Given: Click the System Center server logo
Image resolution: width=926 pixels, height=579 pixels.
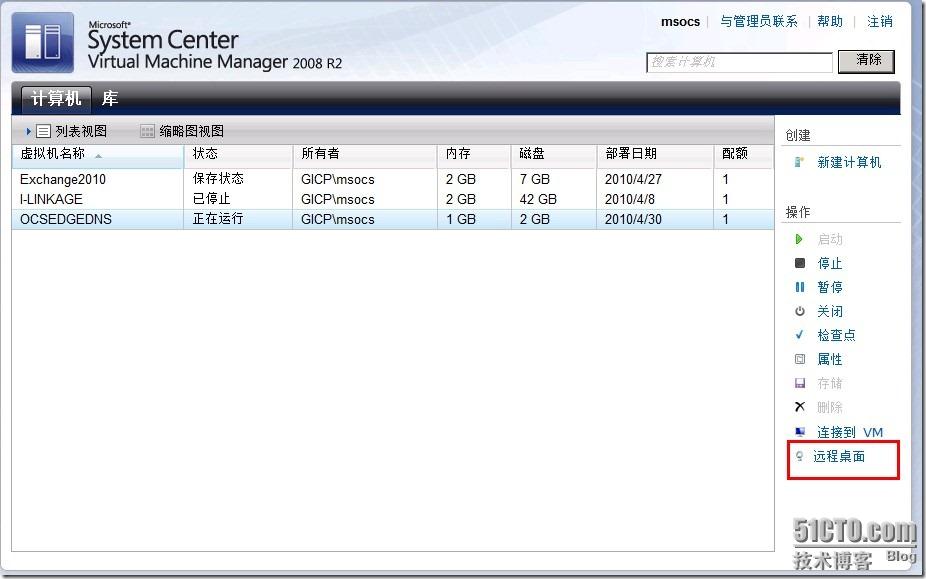Looking at the screenshot, I should tap(43, 43).
